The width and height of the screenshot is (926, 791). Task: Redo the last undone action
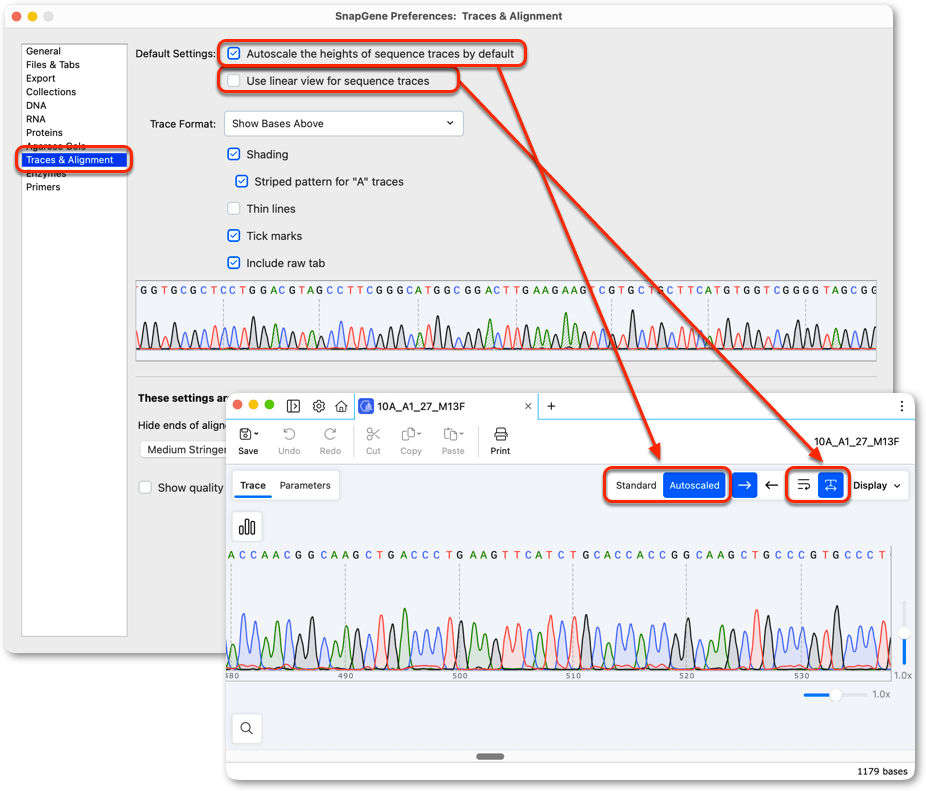point(330,441)
